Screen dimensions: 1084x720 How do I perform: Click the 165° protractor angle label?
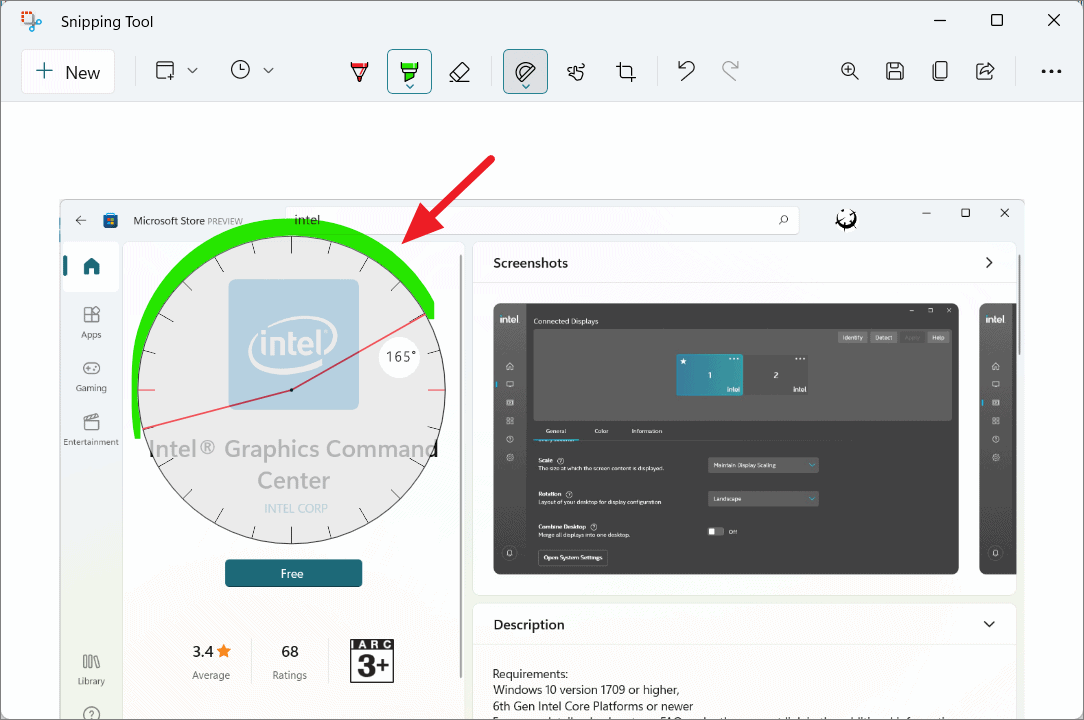400,357
